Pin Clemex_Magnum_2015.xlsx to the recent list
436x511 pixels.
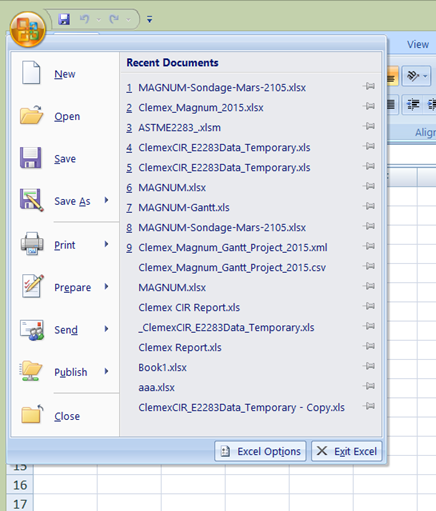[369, 106]
